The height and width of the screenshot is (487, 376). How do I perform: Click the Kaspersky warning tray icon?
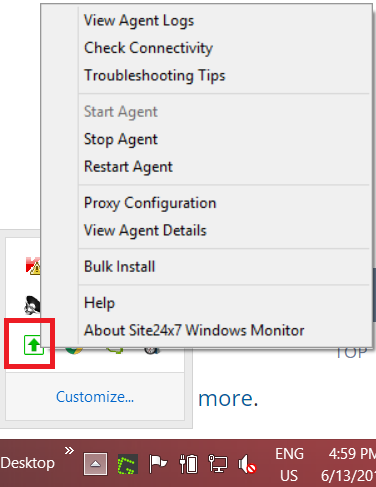click(x=33, y=266)
